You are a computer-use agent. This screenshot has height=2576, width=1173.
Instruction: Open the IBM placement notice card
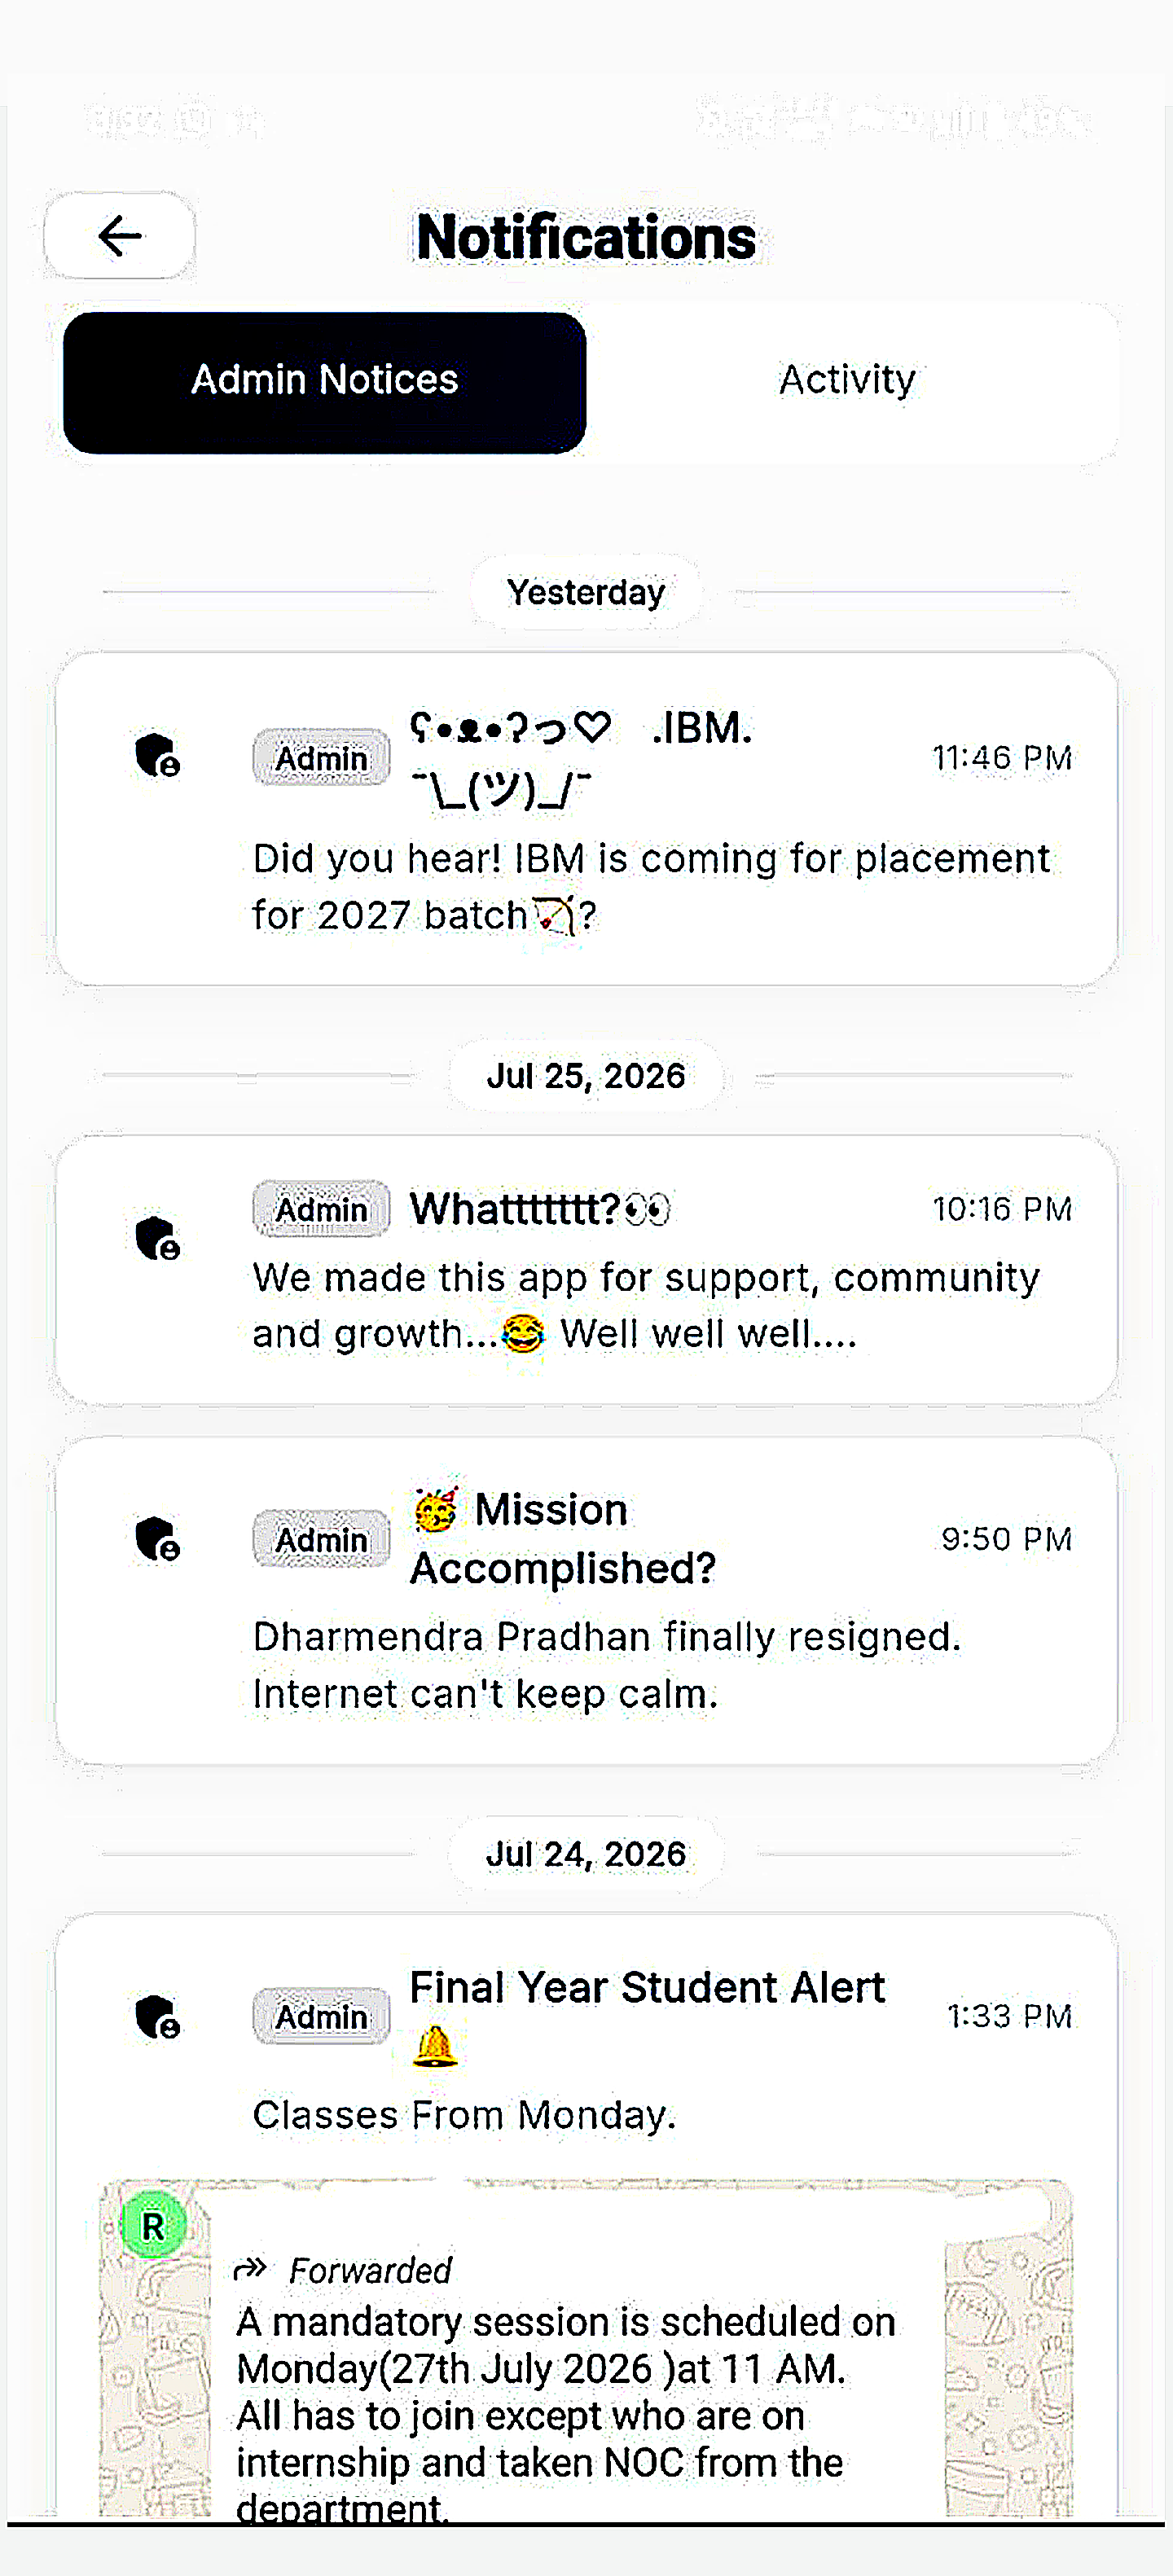click(586, 818)
